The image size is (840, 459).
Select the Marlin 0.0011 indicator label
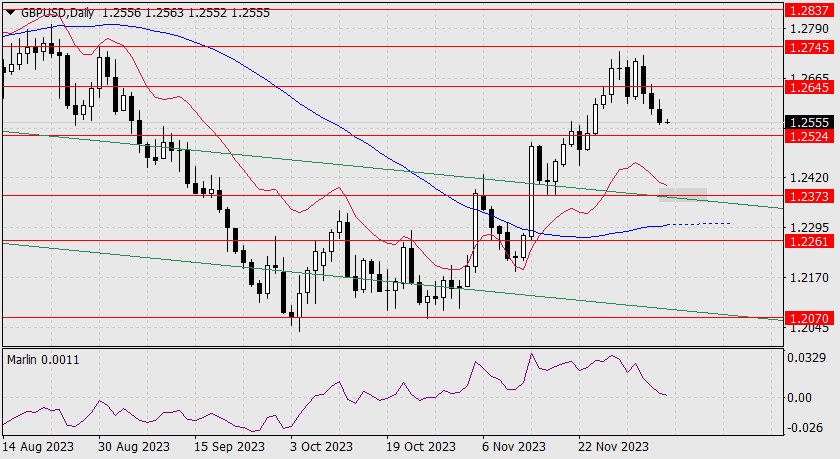pyautogui.click(x=43, y=360)
